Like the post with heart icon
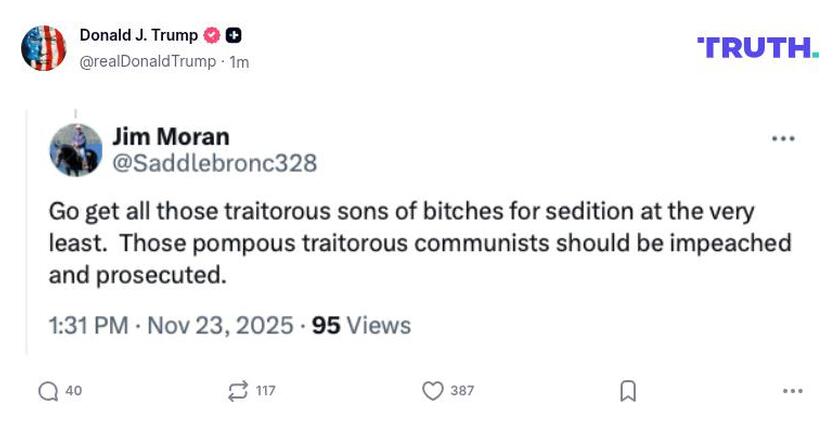 pos(432,390)
